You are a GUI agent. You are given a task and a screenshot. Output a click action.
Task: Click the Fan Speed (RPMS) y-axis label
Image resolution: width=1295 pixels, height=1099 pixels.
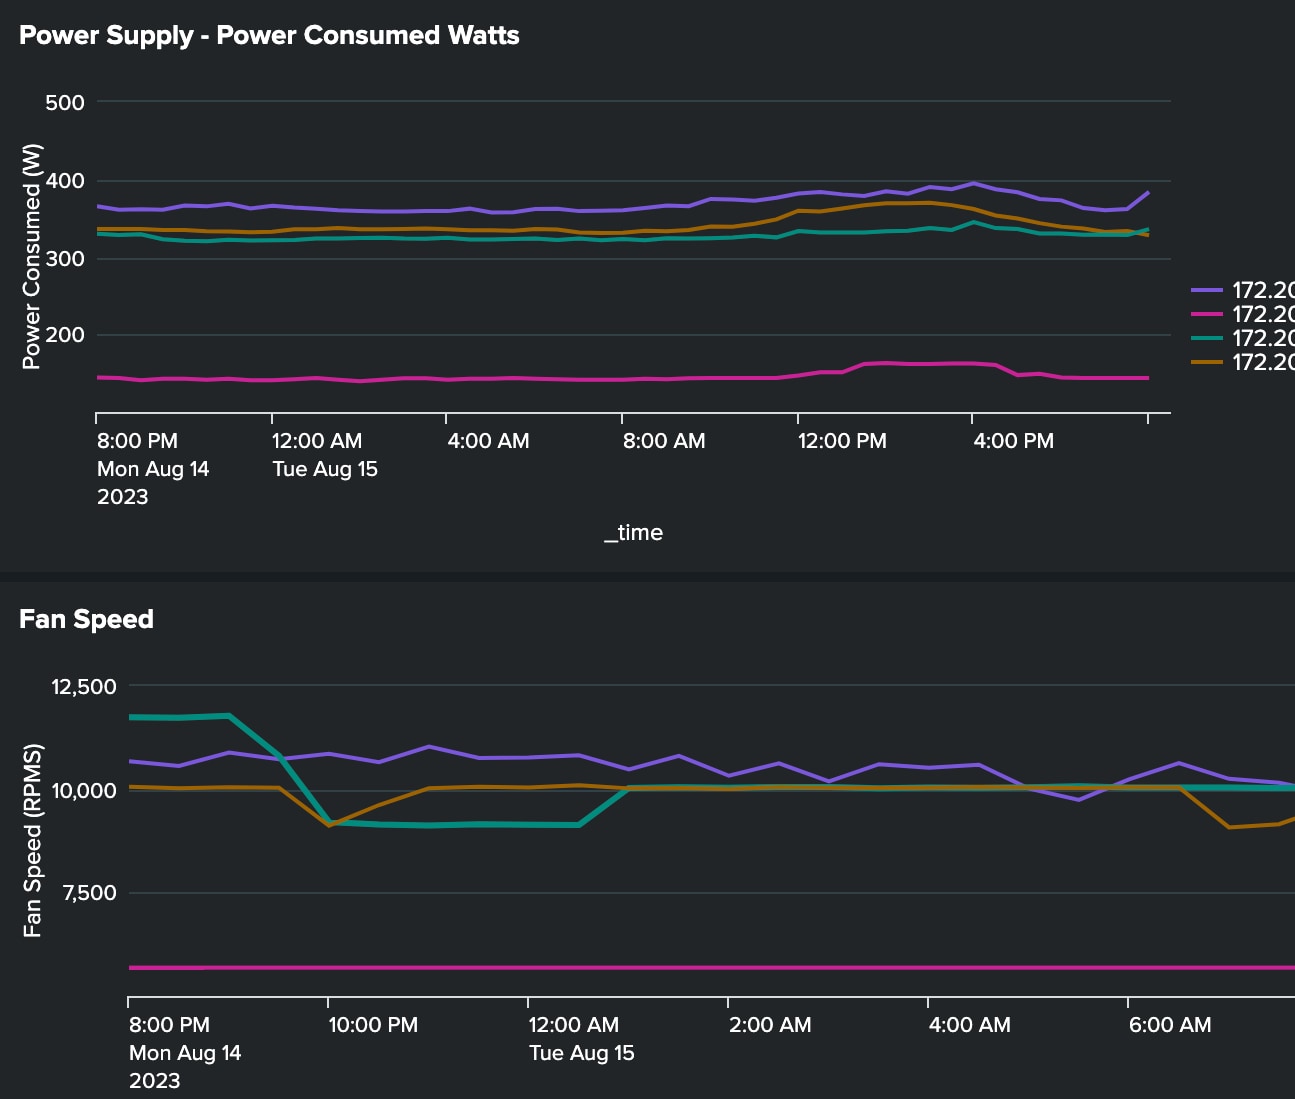[32, 840]
